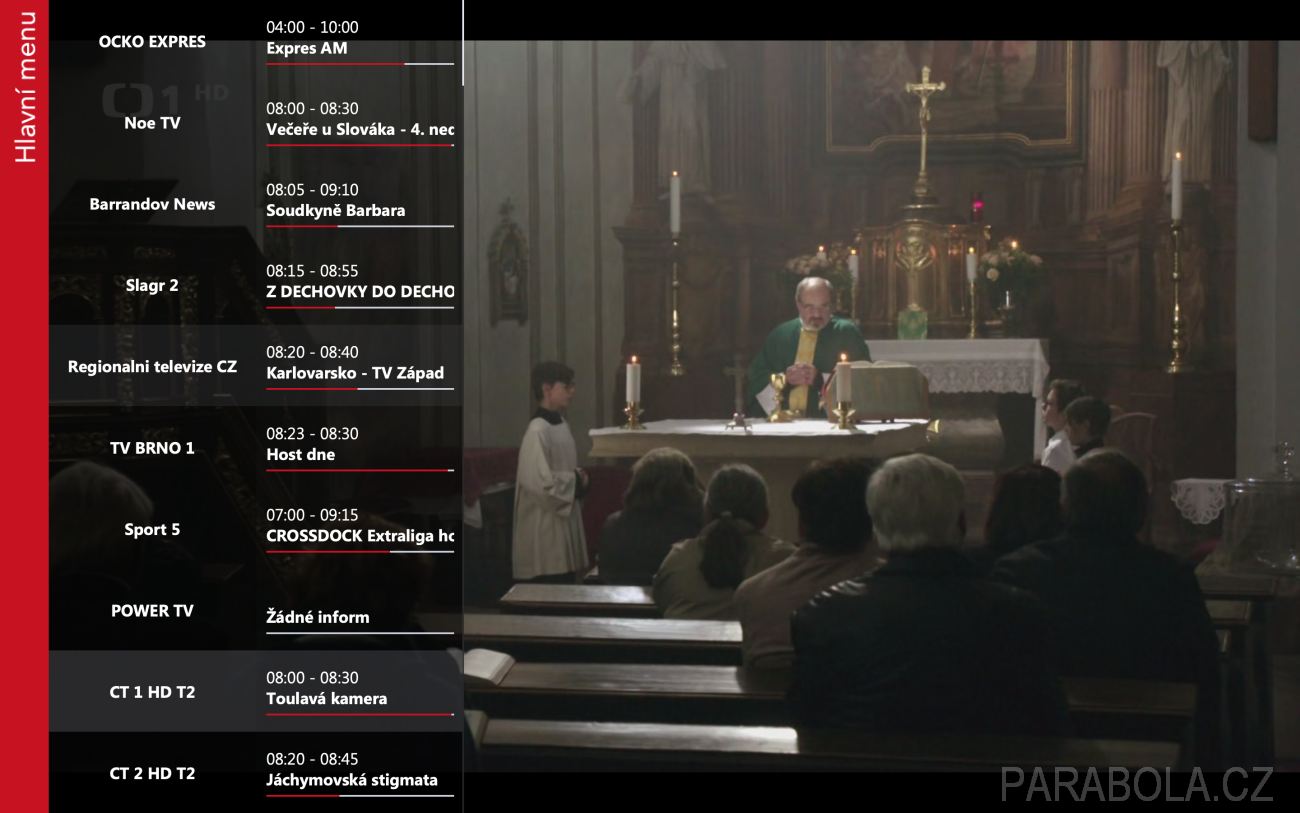
Task: Open the Expres AM programme
Action: click(307, 48)
